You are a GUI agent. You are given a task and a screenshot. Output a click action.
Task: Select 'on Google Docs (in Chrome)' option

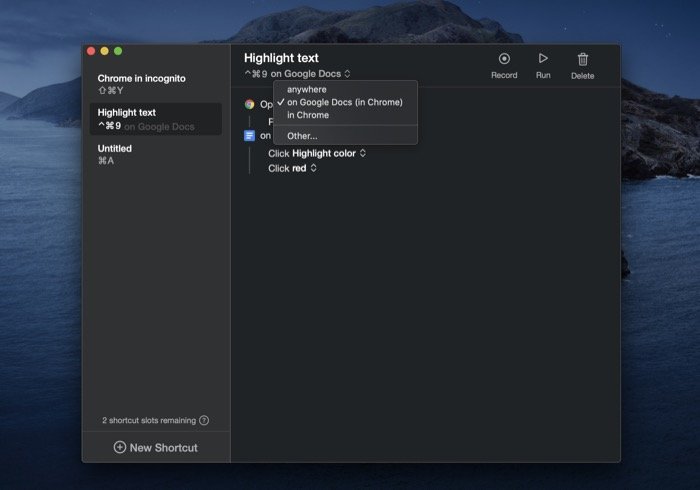tap(345, 102)
